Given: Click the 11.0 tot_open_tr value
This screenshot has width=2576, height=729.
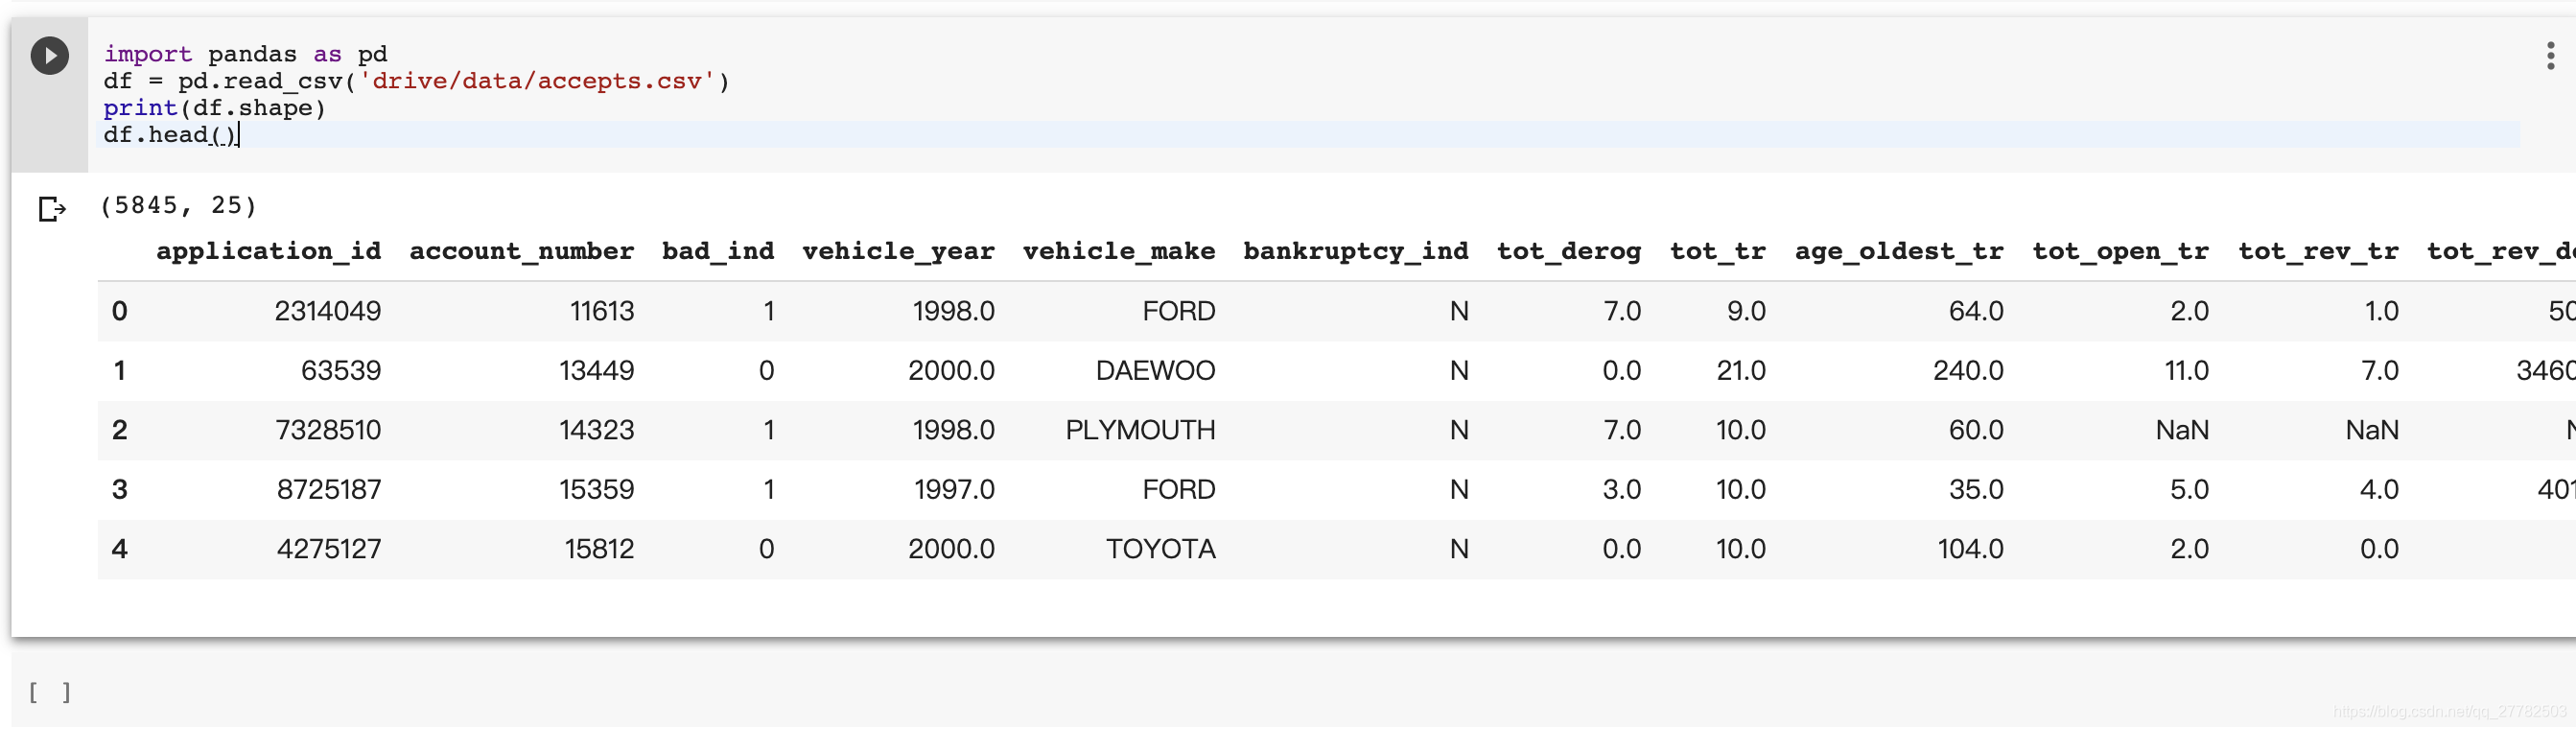Looking at the screenshot, I should (x=2186, y=371).
